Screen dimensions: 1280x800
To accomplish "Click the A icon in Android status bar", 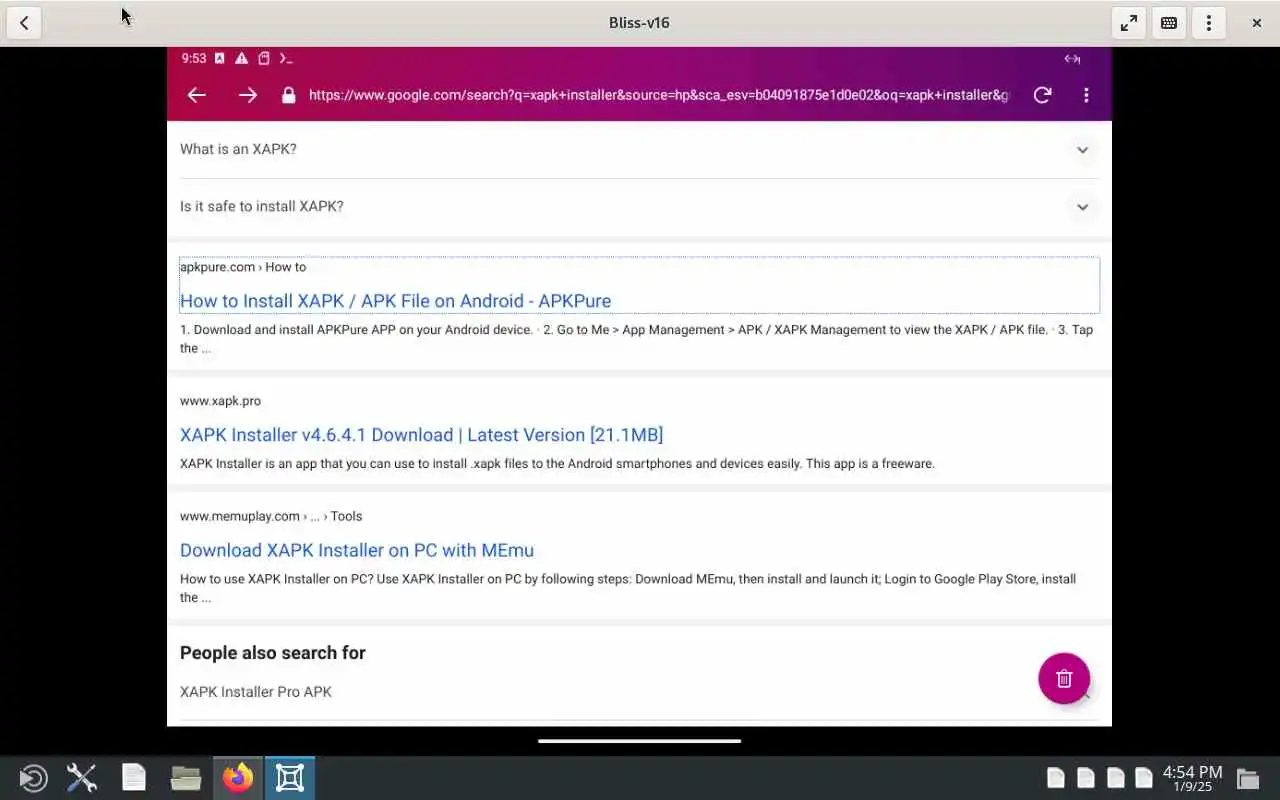I will pos(220,59).
